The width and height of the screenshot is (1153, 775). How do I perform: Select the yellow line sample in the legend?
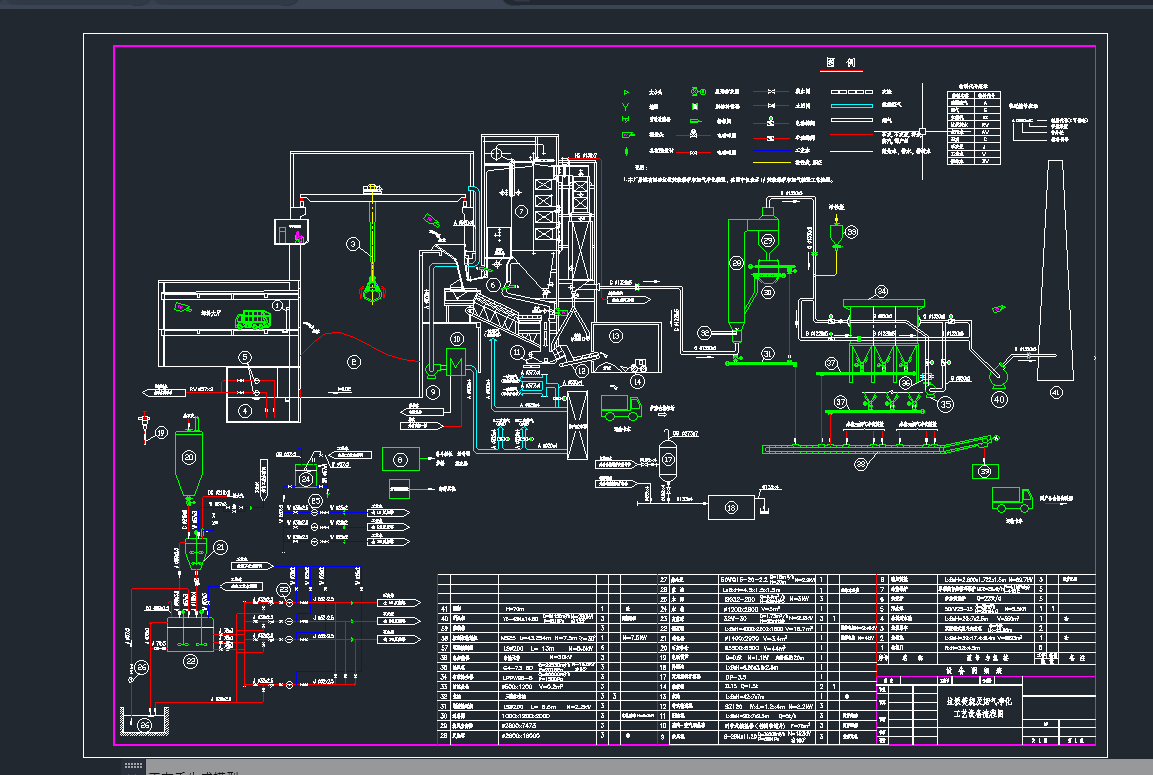tap(771, 162)
